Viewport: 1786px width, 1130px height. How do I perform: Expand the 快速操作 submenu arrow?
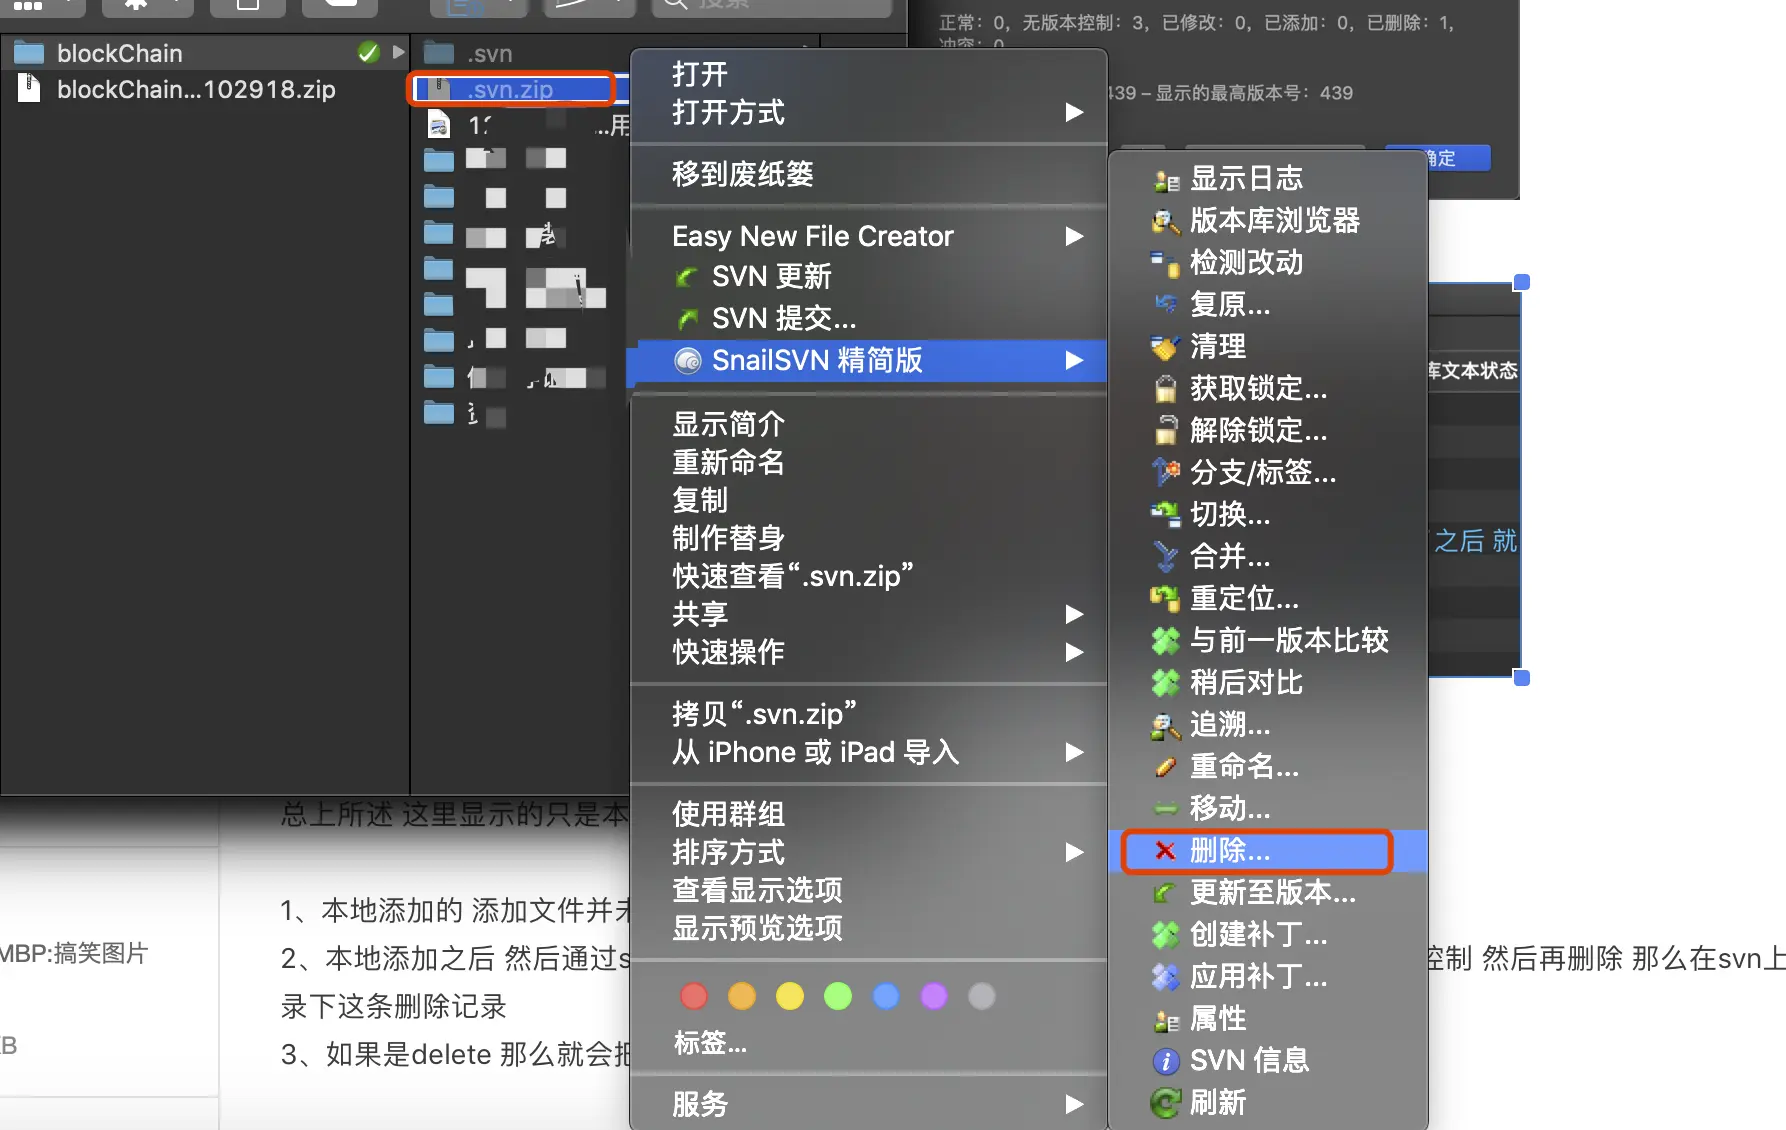(1075, 652)
